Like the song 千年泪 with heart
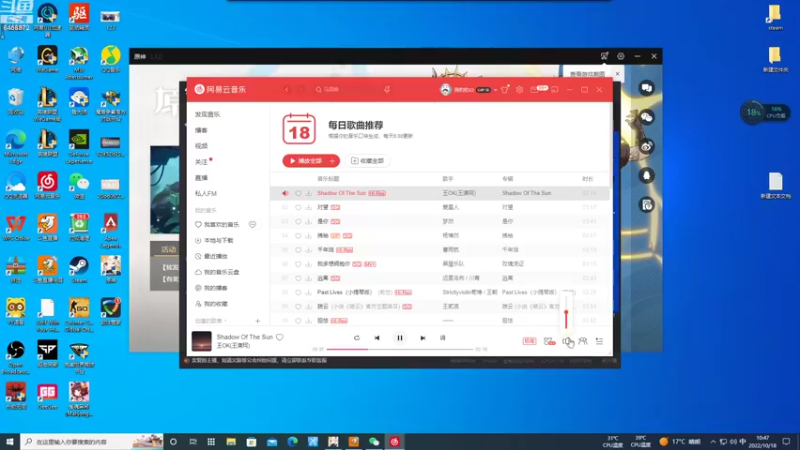The height and width of the screenshot is (450, 800). 298,250
